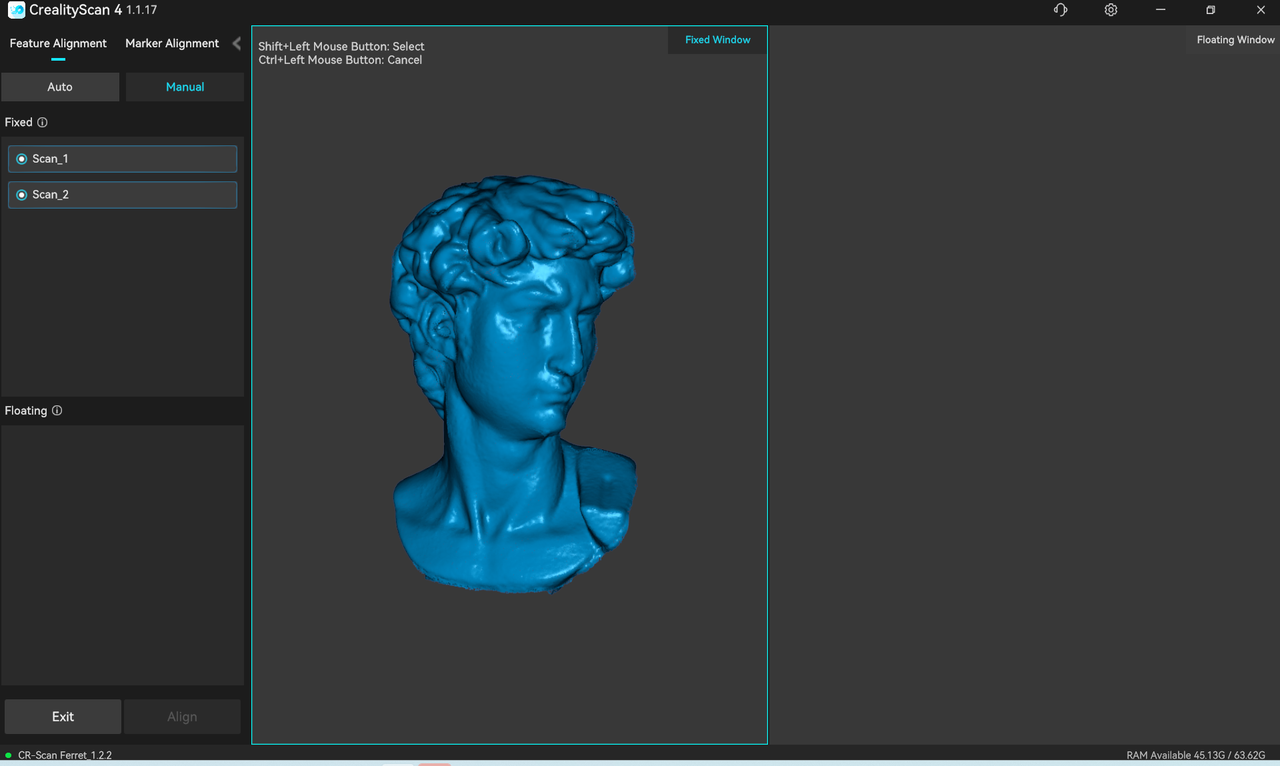
Task: Click the CrealityScan logo in title bar
Action: coord(16,10)
